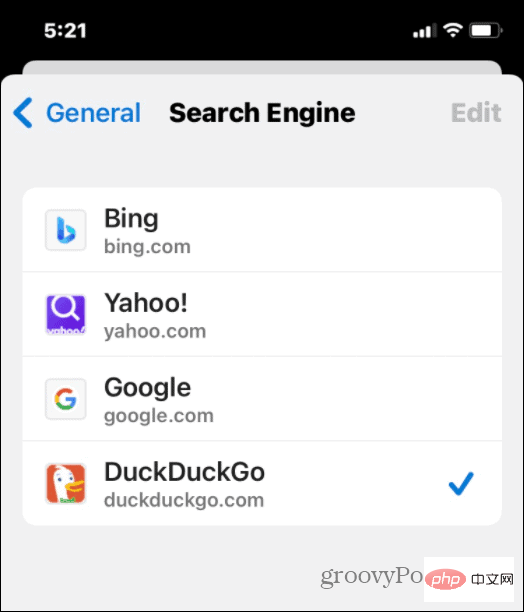Tap the Wi-Fi status icon
The image size is (524, 612).
[453, 30]
